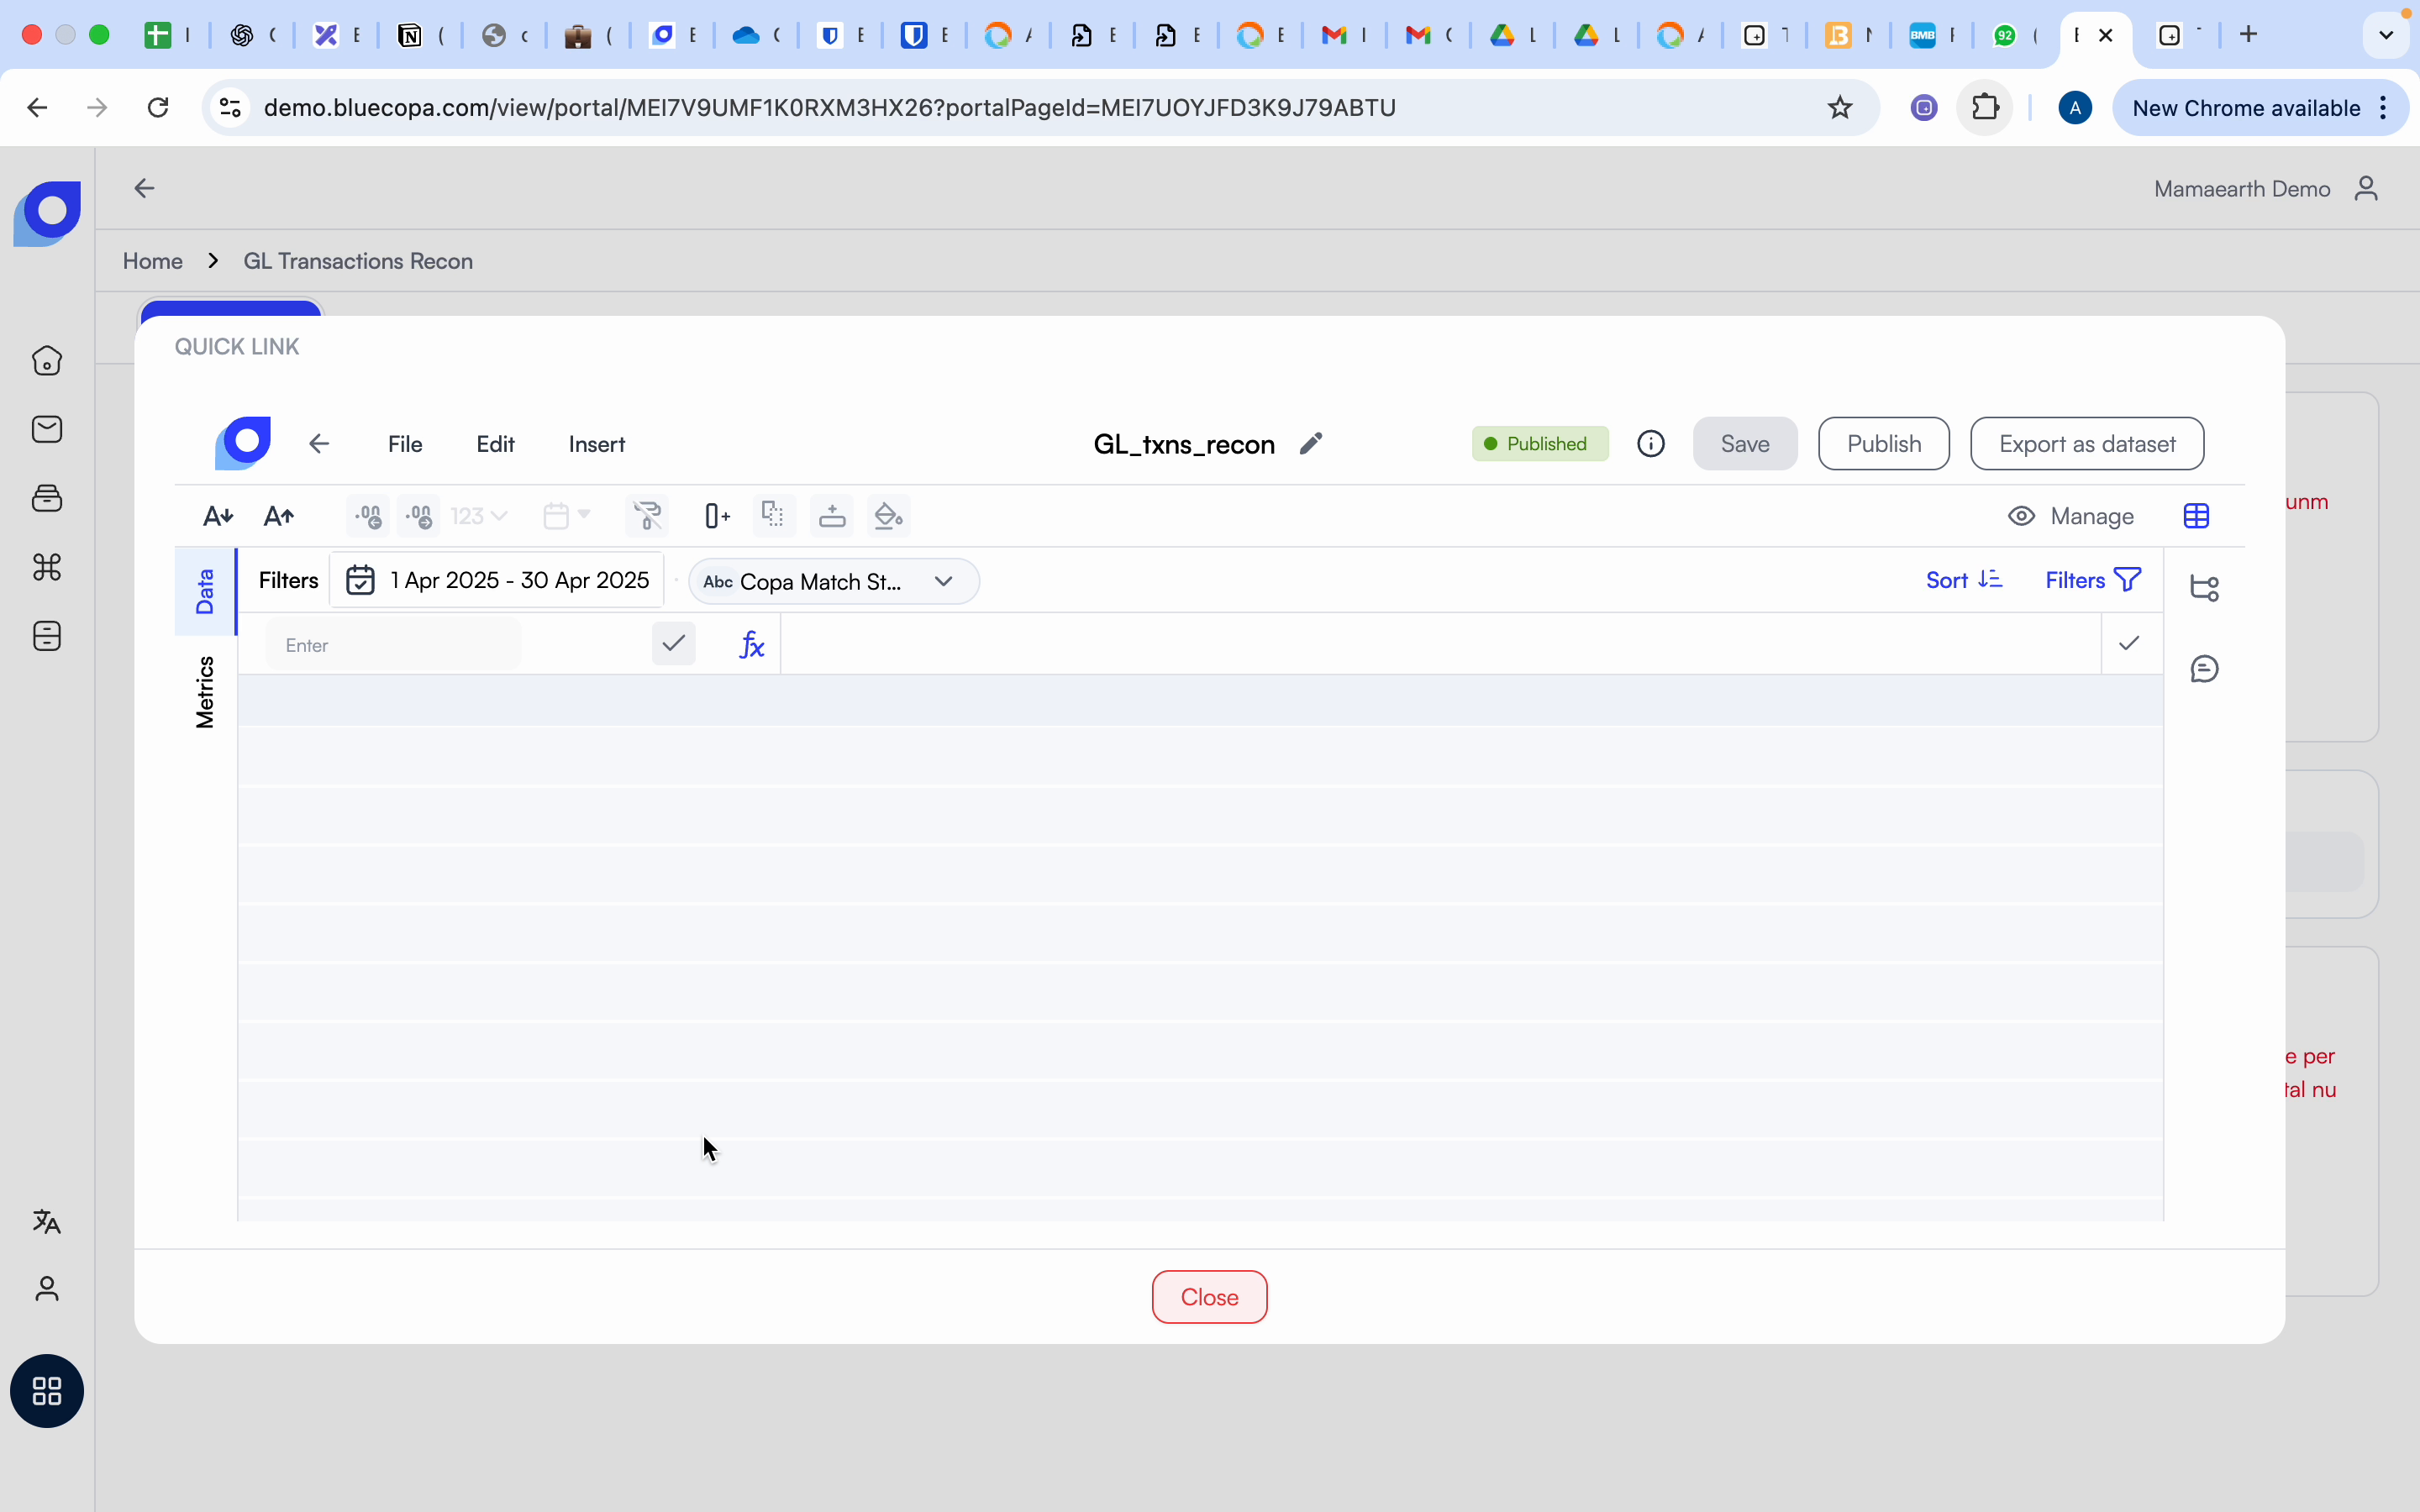The image size is (2420, 1512).
Task: Click the Home icon in the left sidebar
Action: tap(47, 361)
